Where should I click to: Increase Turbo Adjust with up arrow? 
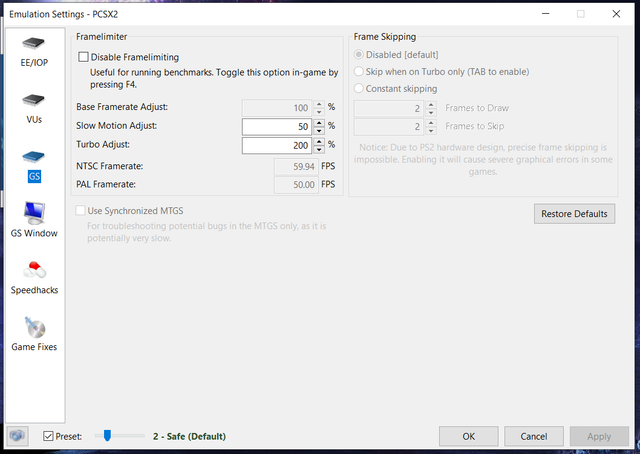point(319,142)
